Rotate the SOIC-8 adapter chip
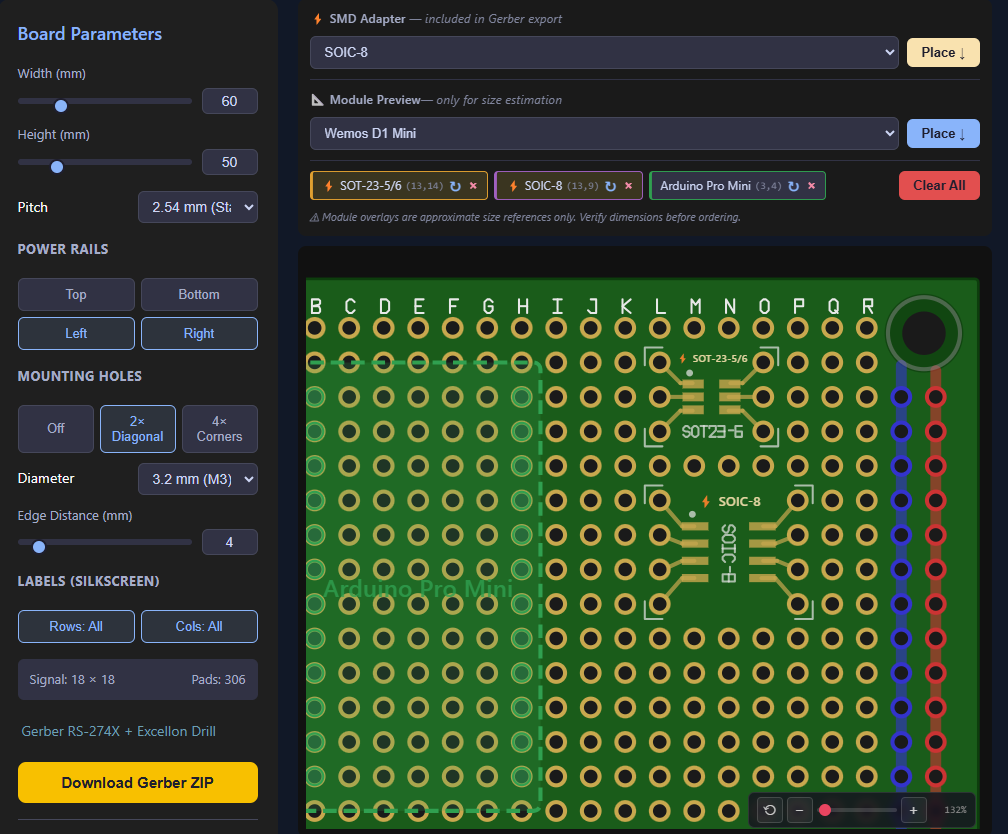 (x=610, y=186)
